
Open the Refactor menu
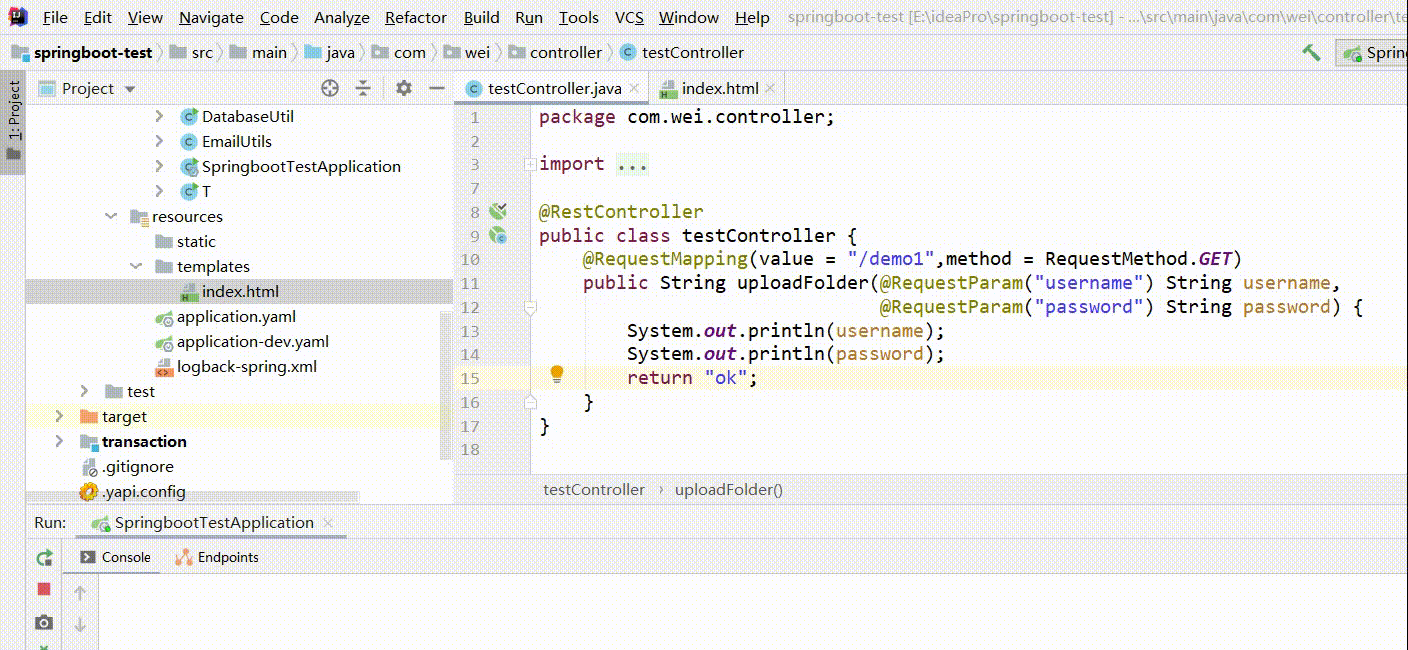tap(416, 17)
